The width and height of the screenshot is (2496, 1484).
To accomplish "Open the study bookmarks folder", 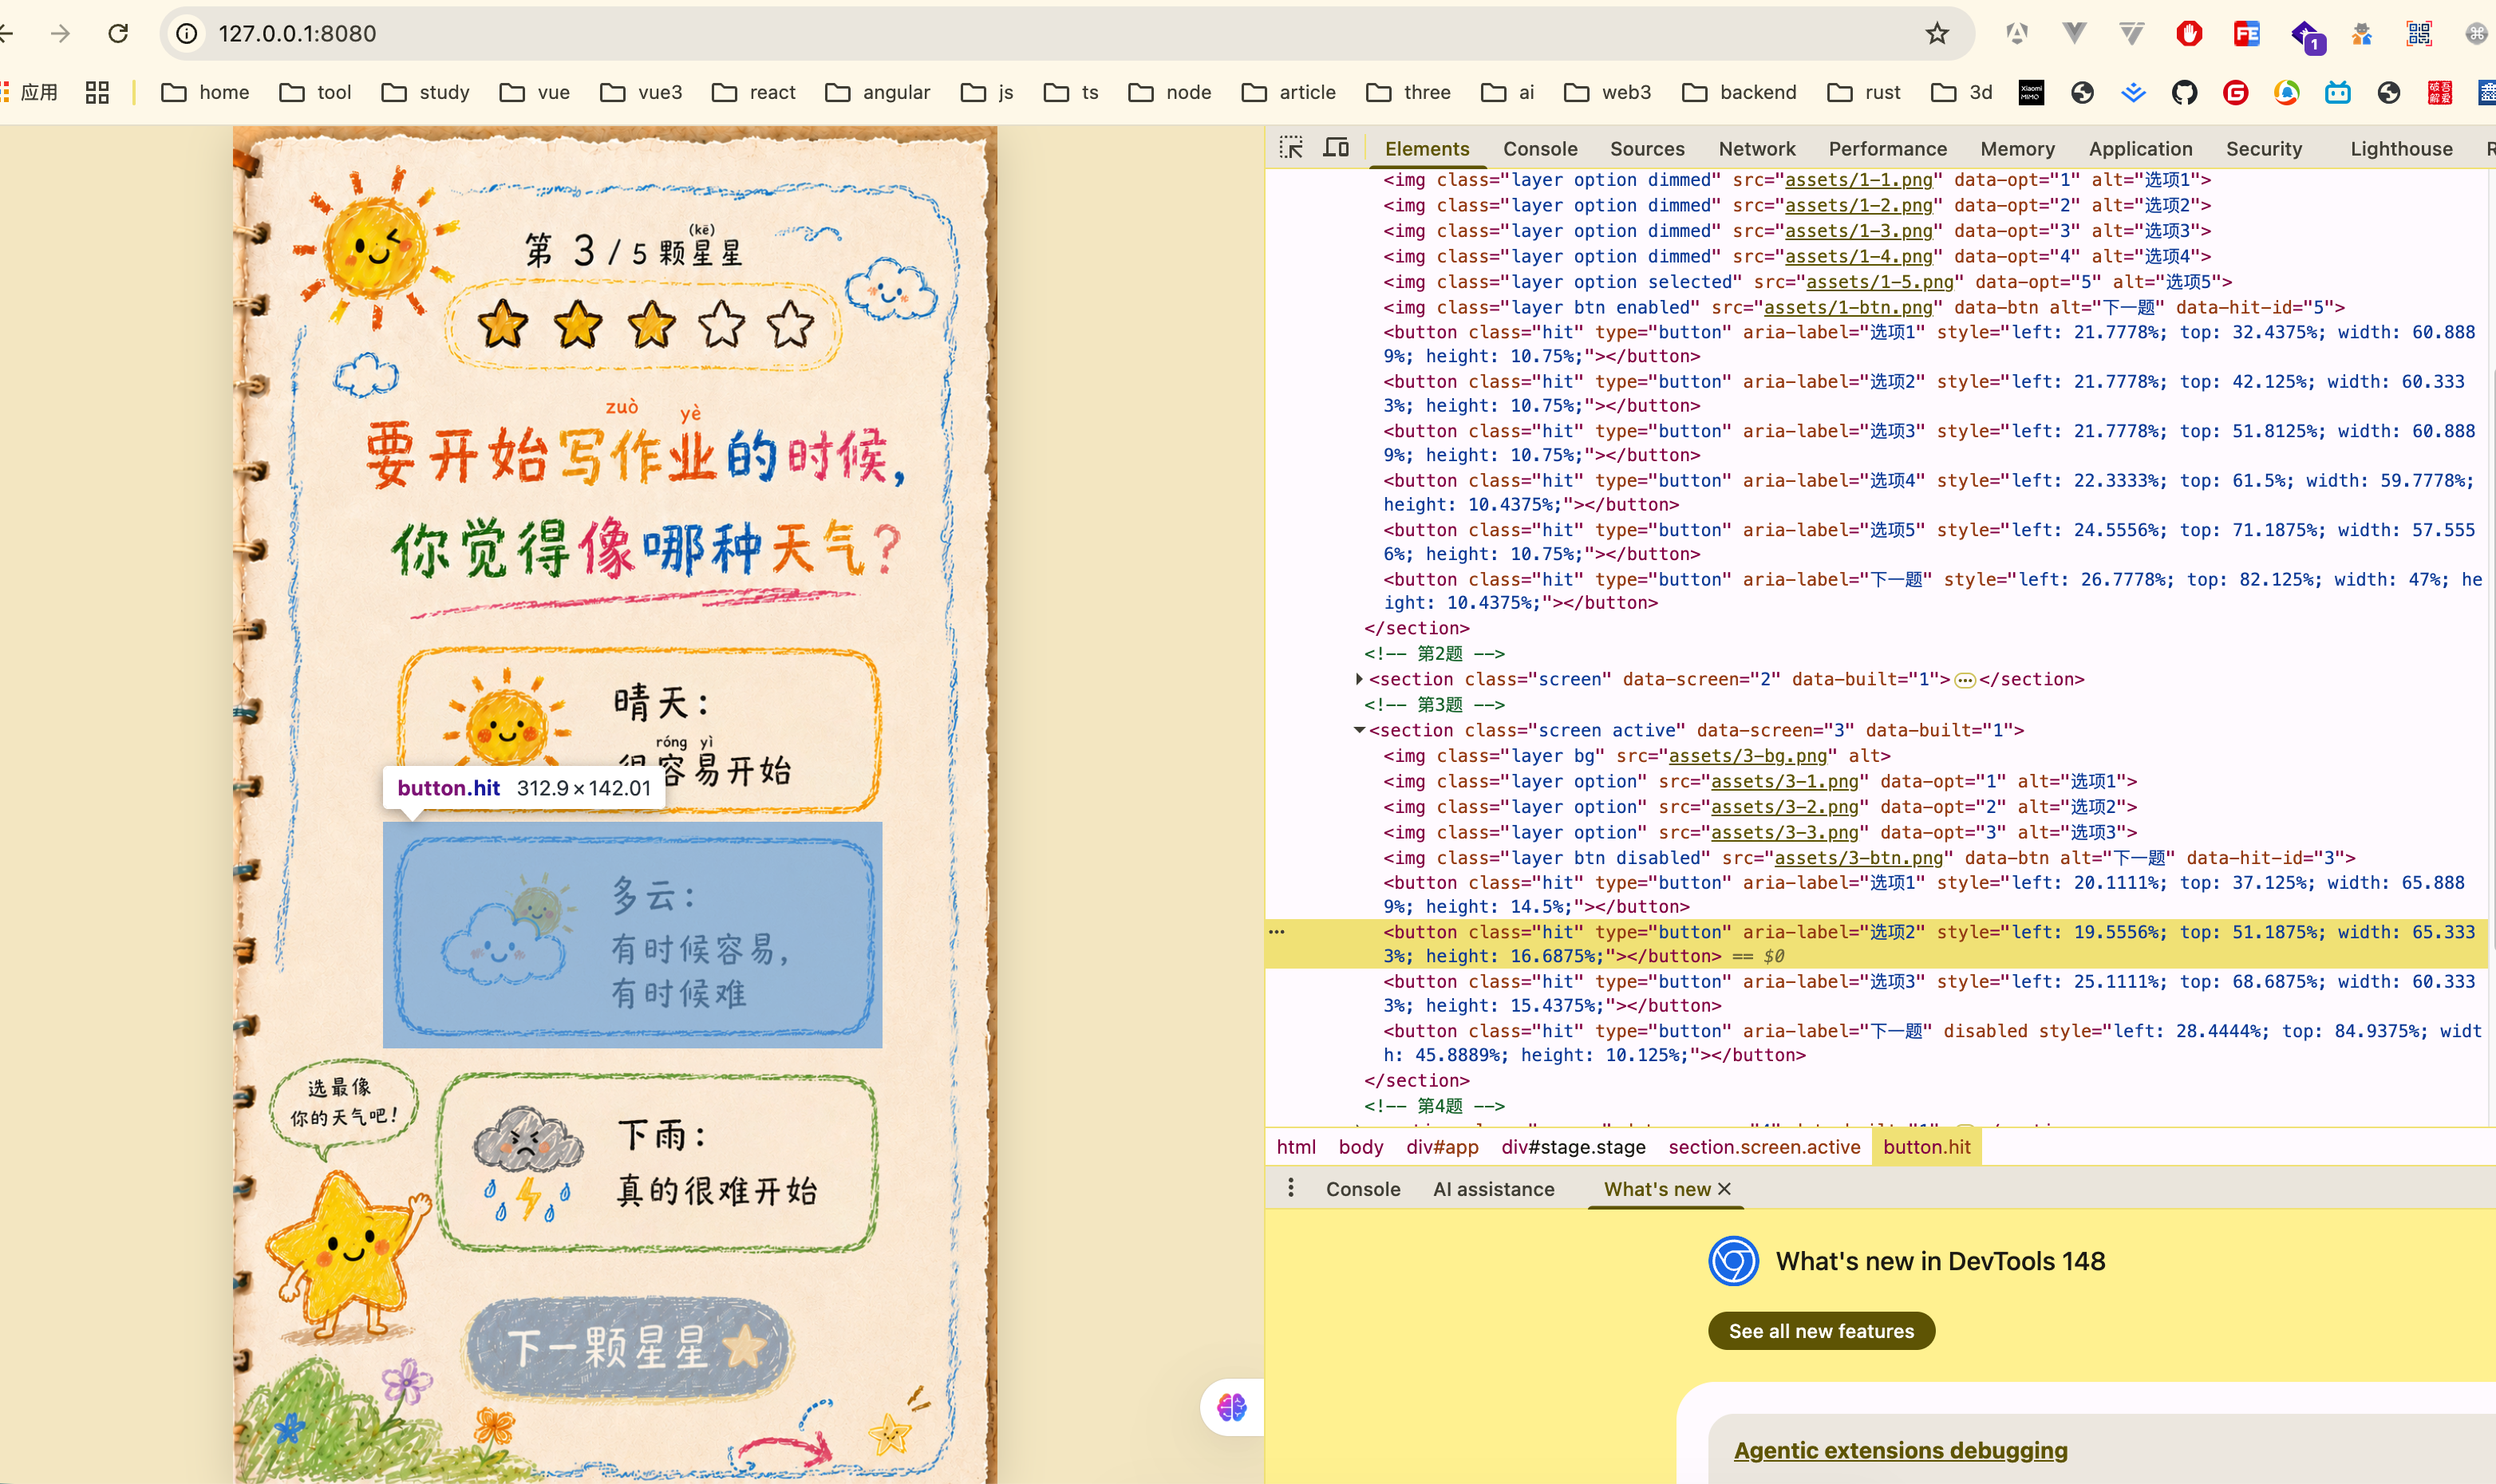I will [x=425, y=93].
